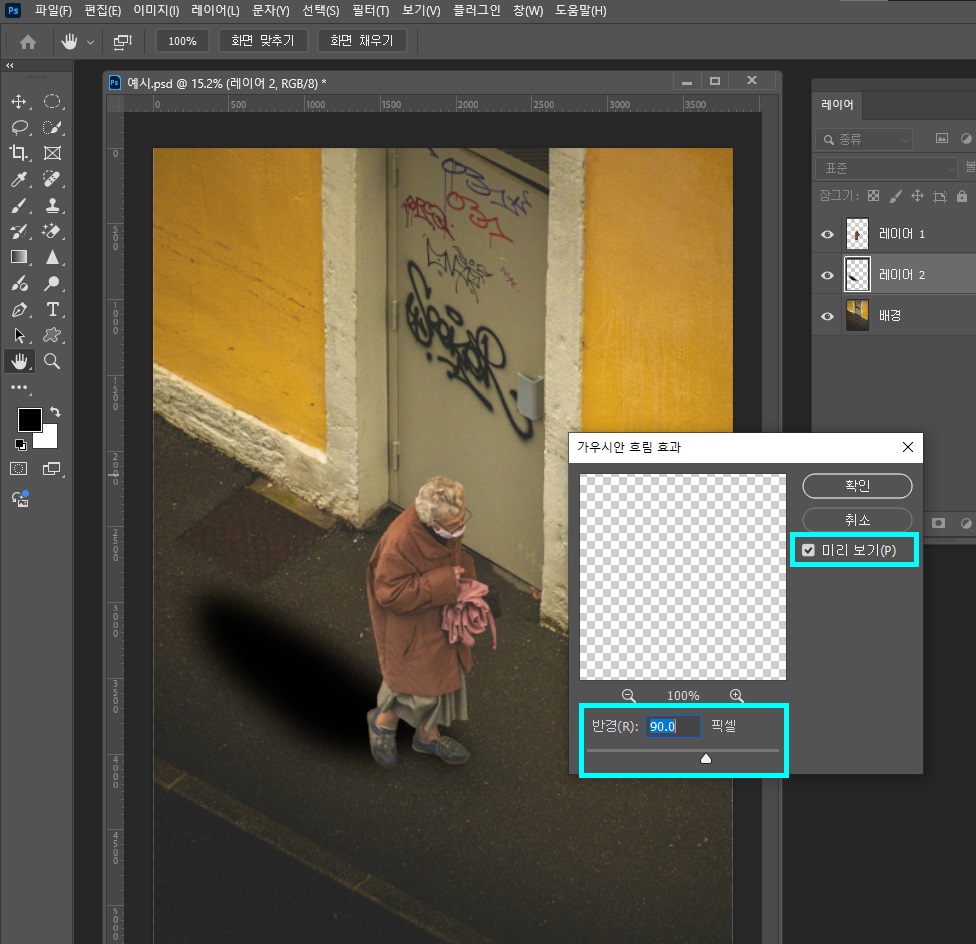Select the Type tool
The height and width of the screenshot is (944, 976).
[52, 309]
